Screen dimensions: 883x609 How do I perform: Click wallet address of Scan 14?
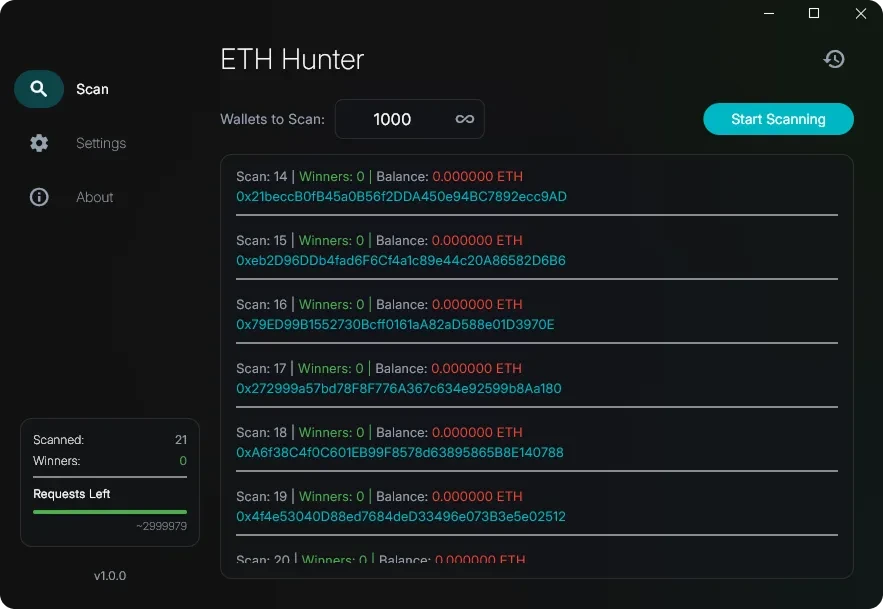click(401, 197)
